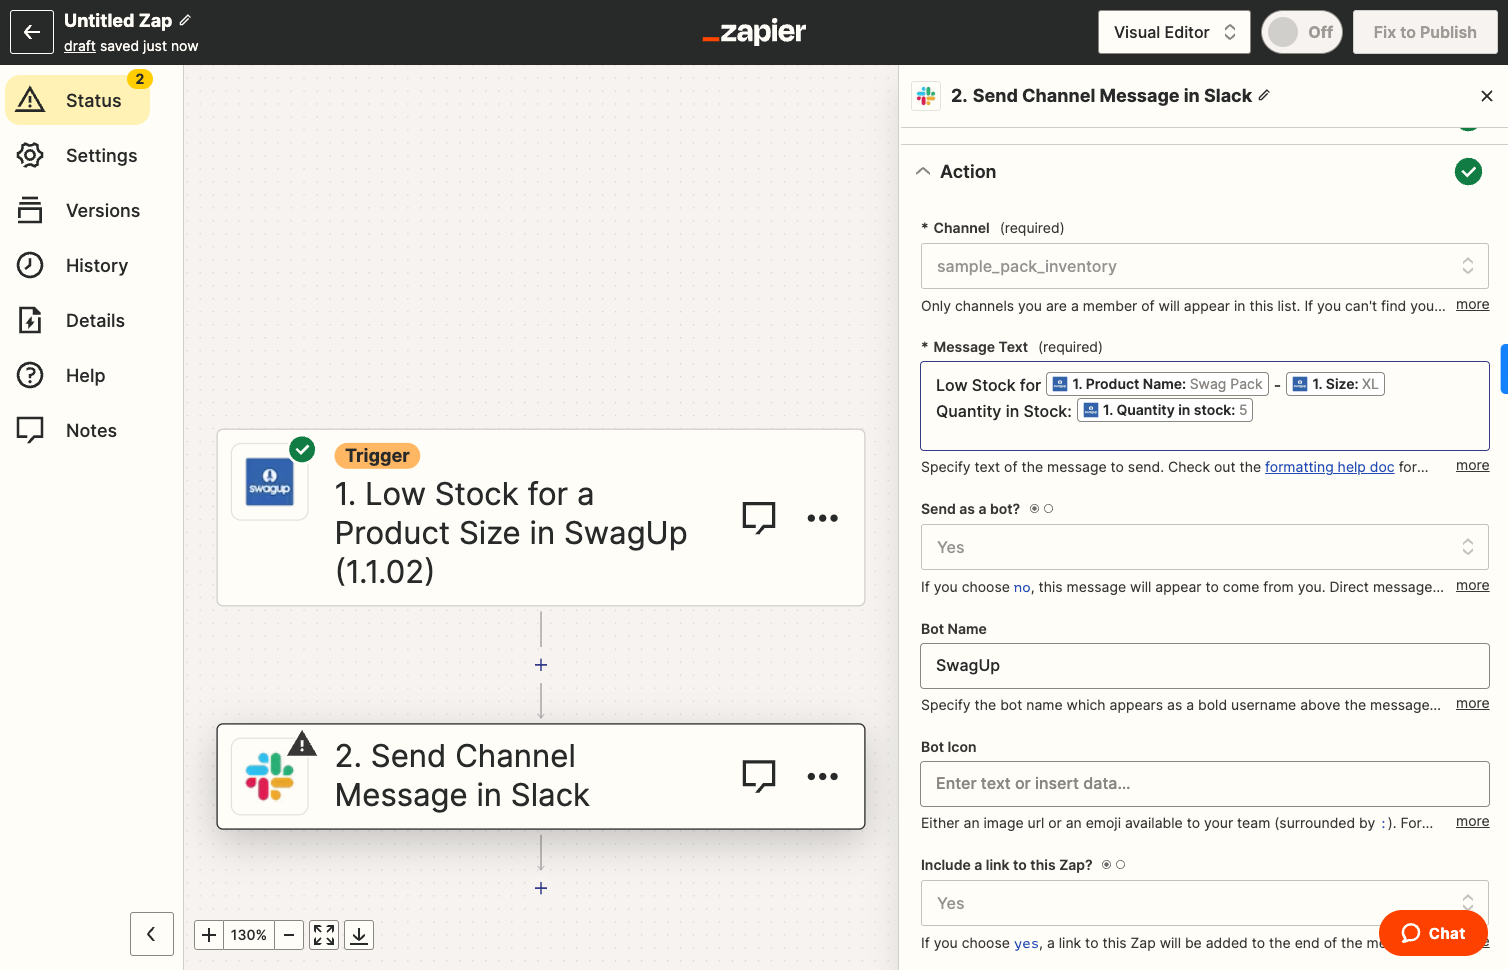Click the Trigger label badge
Image resolution: width=1508 pixels, height=970 pixels.
tap(377, 456)
